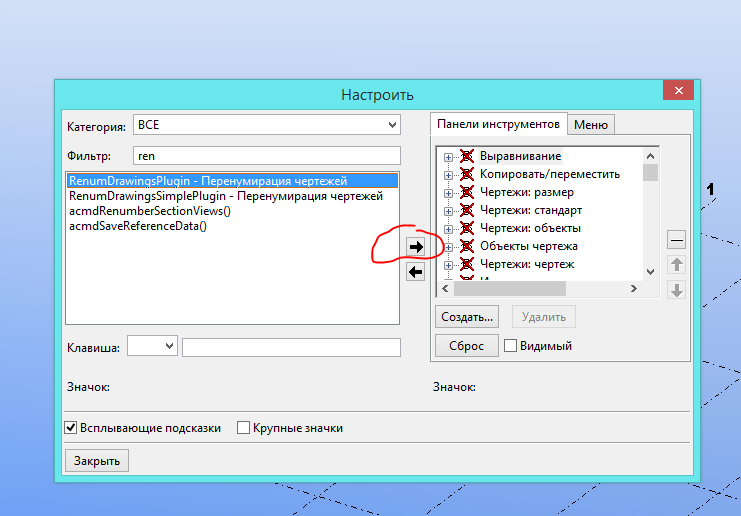Screen dimensions: 741x516
Task: Select Чертежи: стандарт toolbar in tree
Action: (531, 210)
